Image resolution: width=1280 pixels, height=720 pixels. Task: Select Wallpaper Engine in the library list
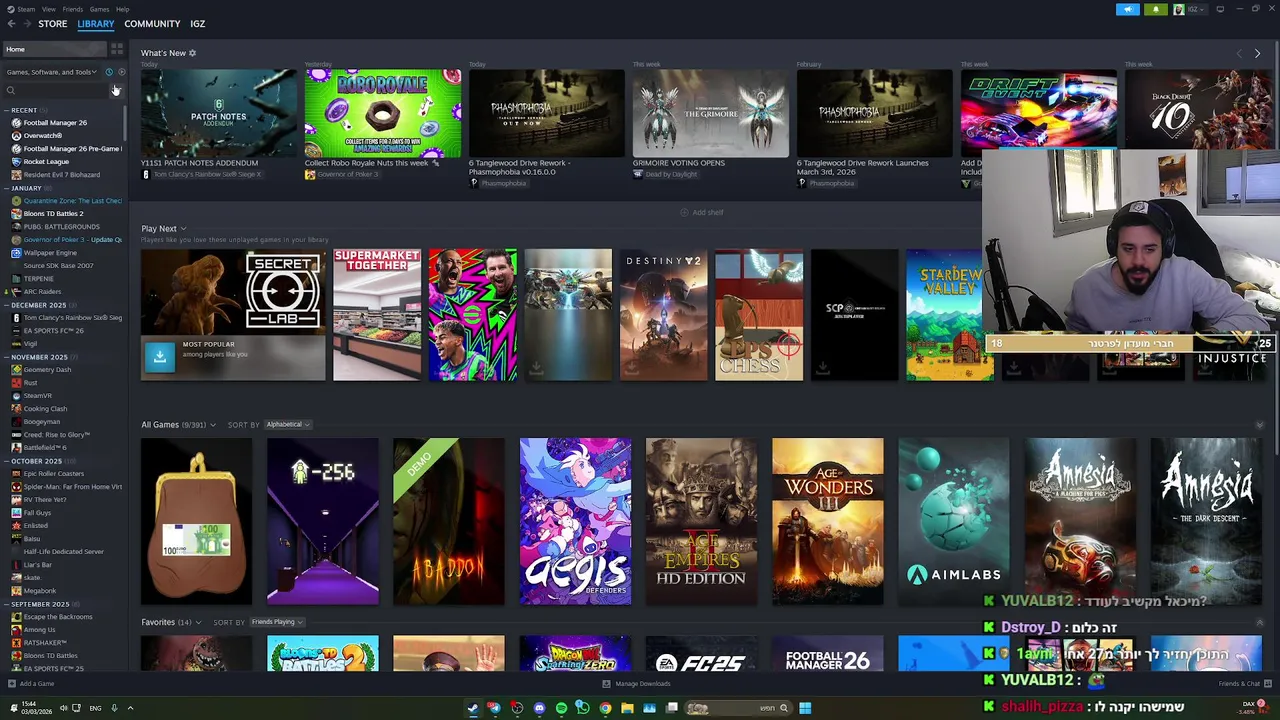coord(50,253)
